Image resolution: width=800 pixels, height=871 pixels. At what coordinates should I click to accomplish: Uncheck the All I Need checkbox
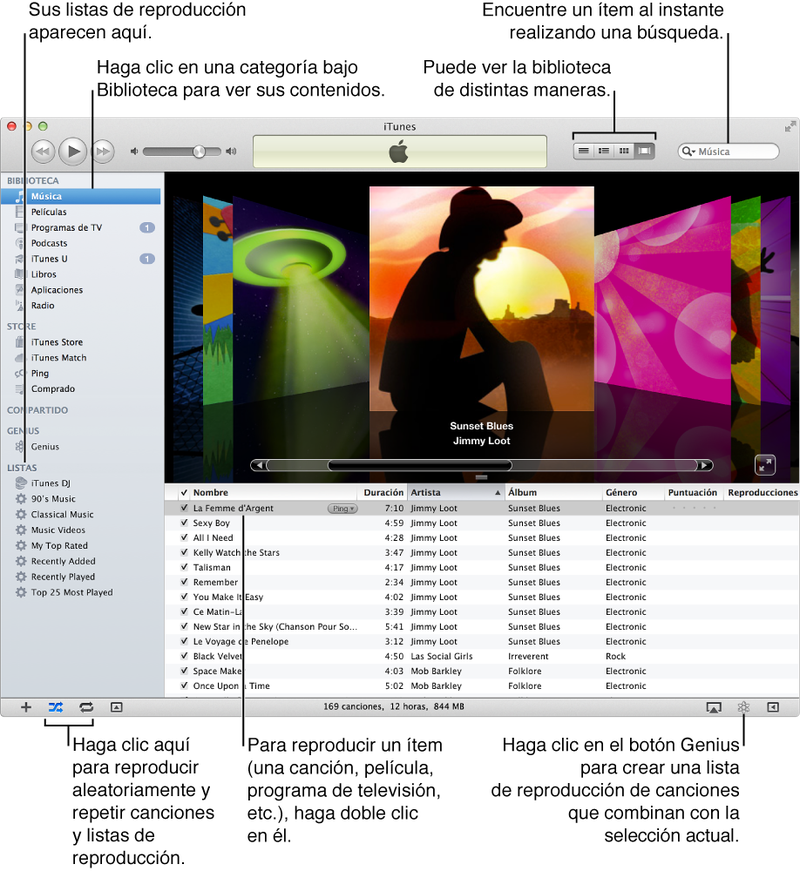tap(184, 537)
